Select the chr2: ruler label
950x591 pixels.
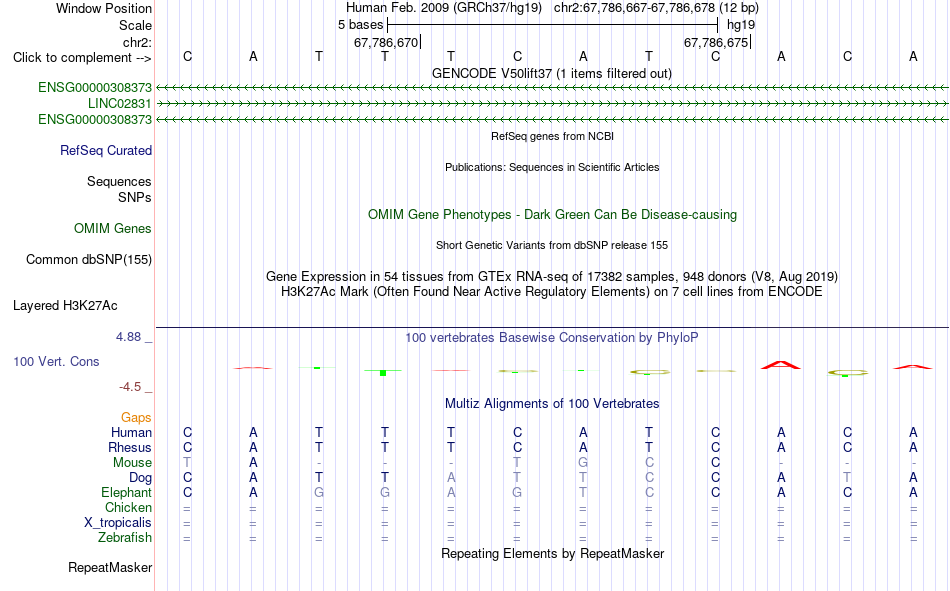tap(137, 42)
